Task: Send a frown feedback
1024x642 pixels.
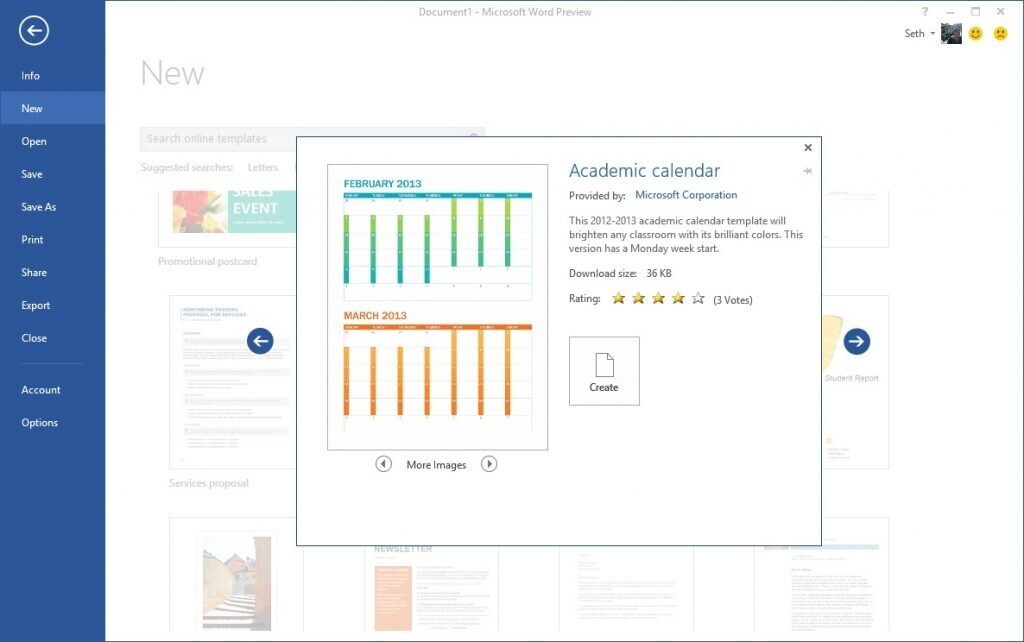Action: 1000,33
